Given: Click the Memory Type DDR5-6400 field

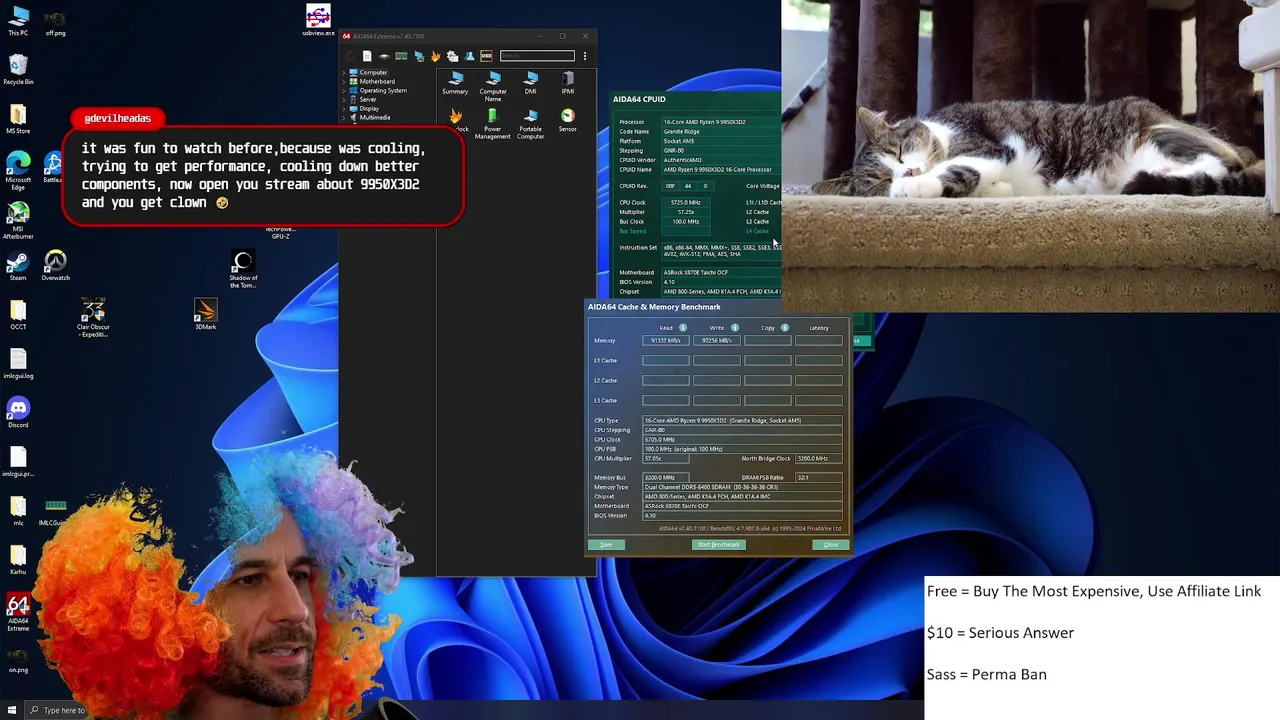Looking at the screenshot, I should point(742,487).
